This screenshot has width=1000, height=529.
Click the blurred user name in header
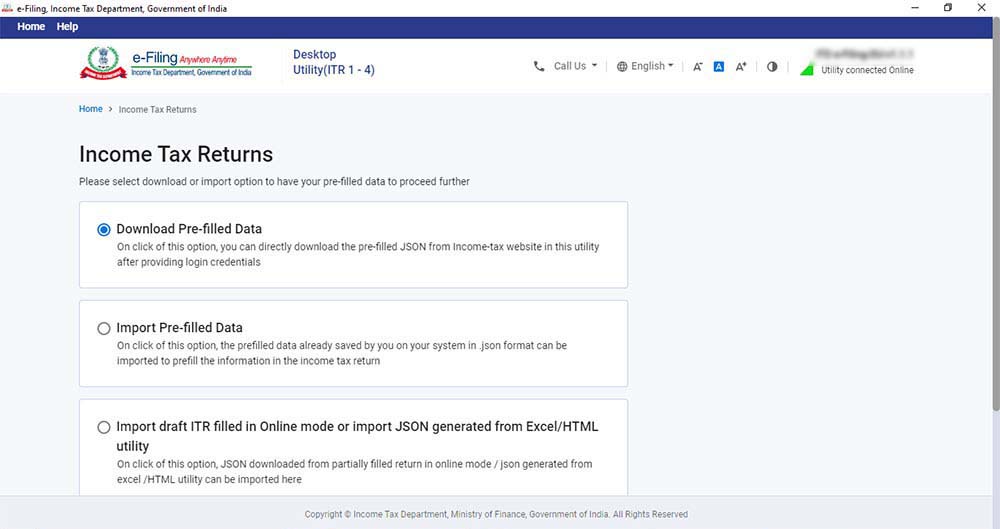(866, 53)
